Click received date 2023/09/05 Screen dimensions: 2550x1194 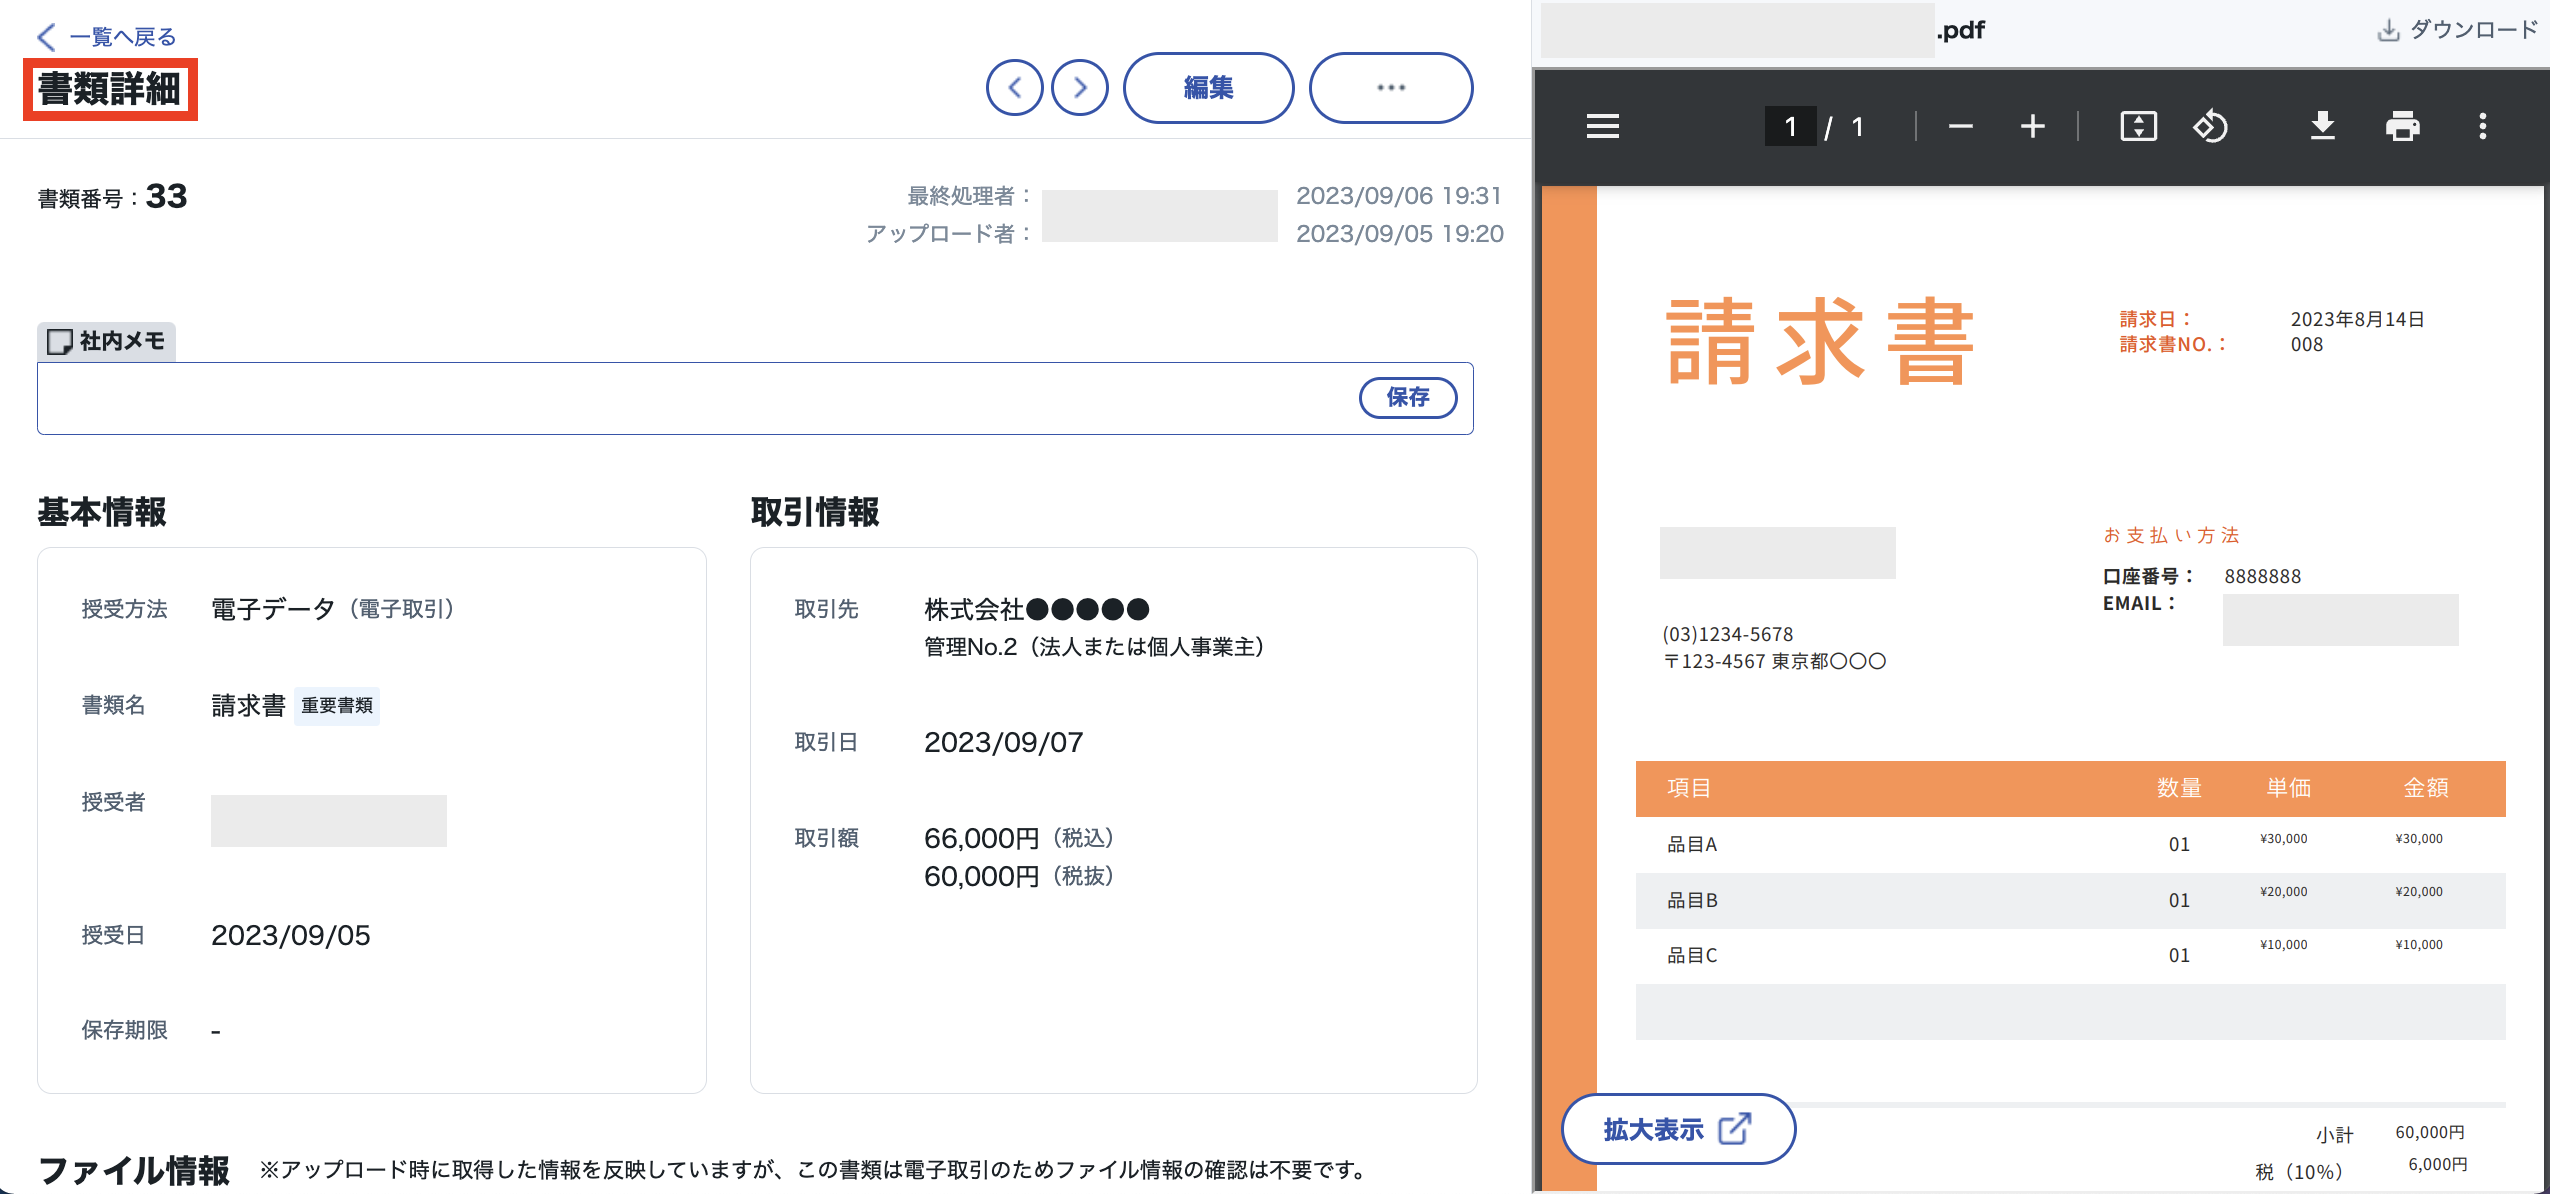[290, 935]
